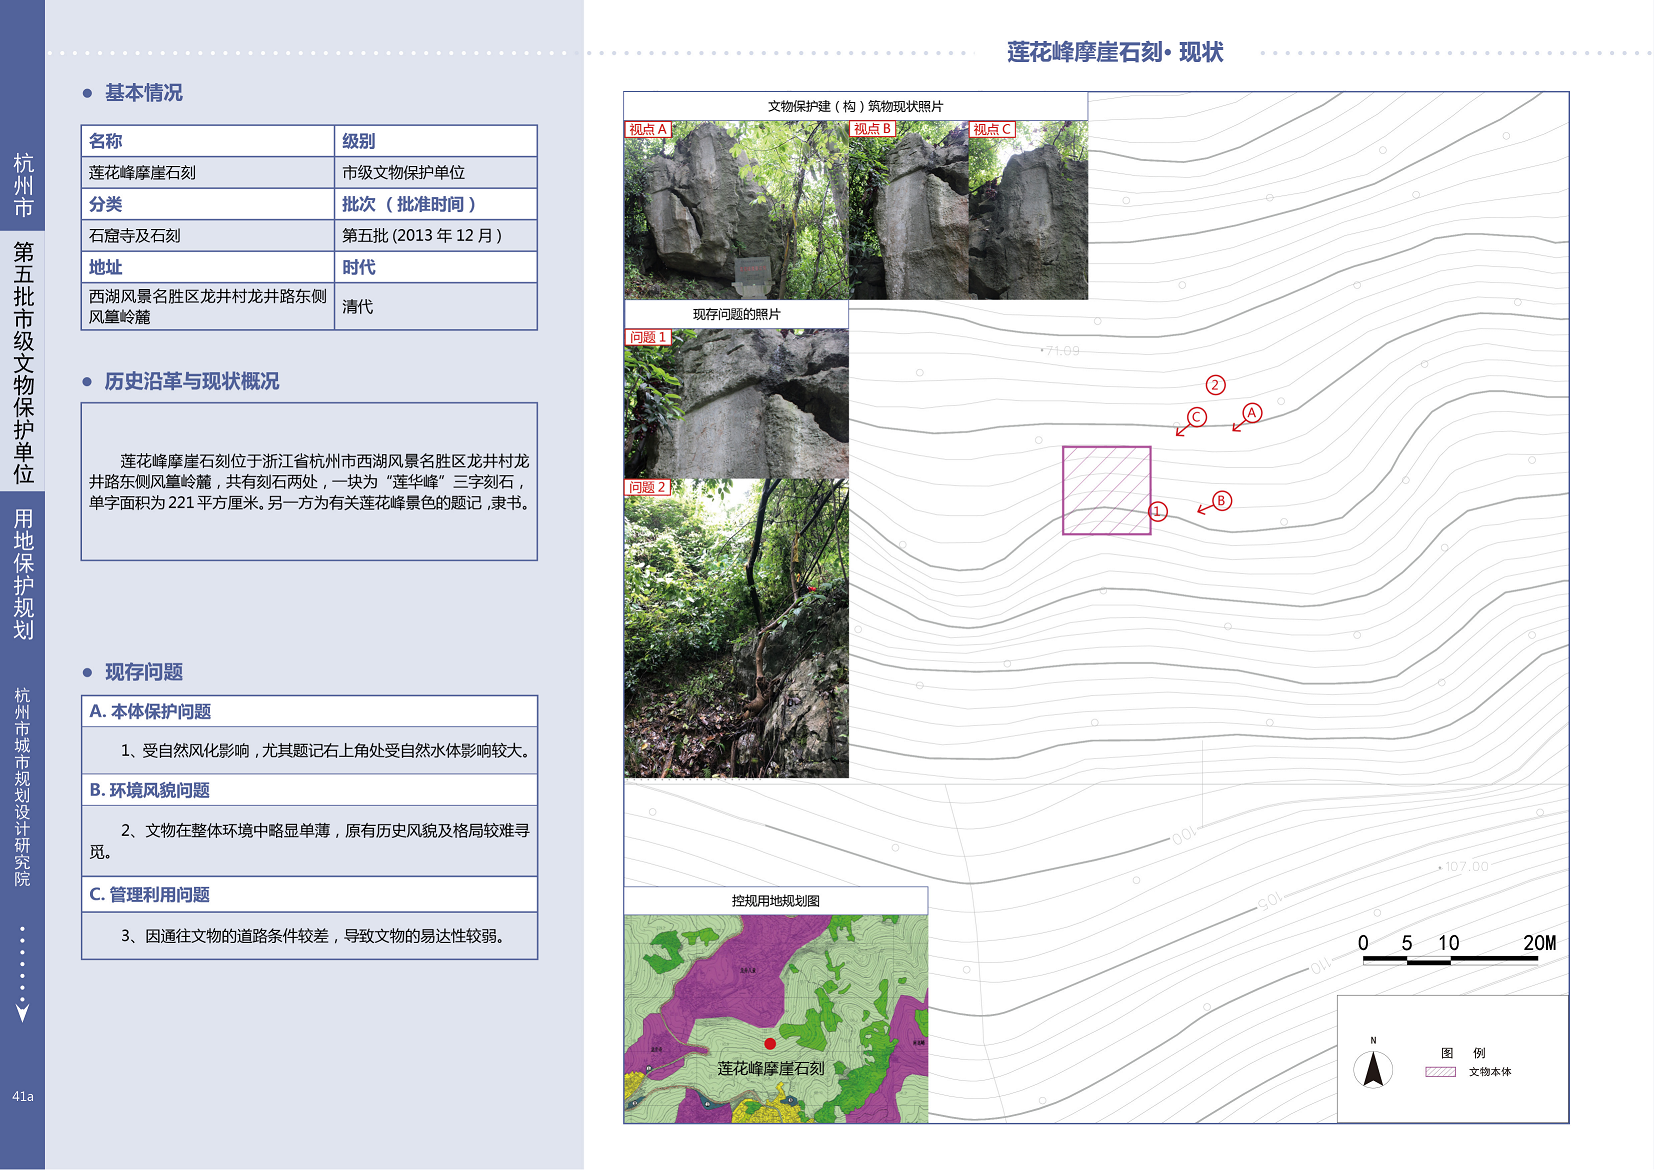This screenshot has width=1654, height=1170.
Task: Click the 现存问题 section heading
Action: (143, 672)
